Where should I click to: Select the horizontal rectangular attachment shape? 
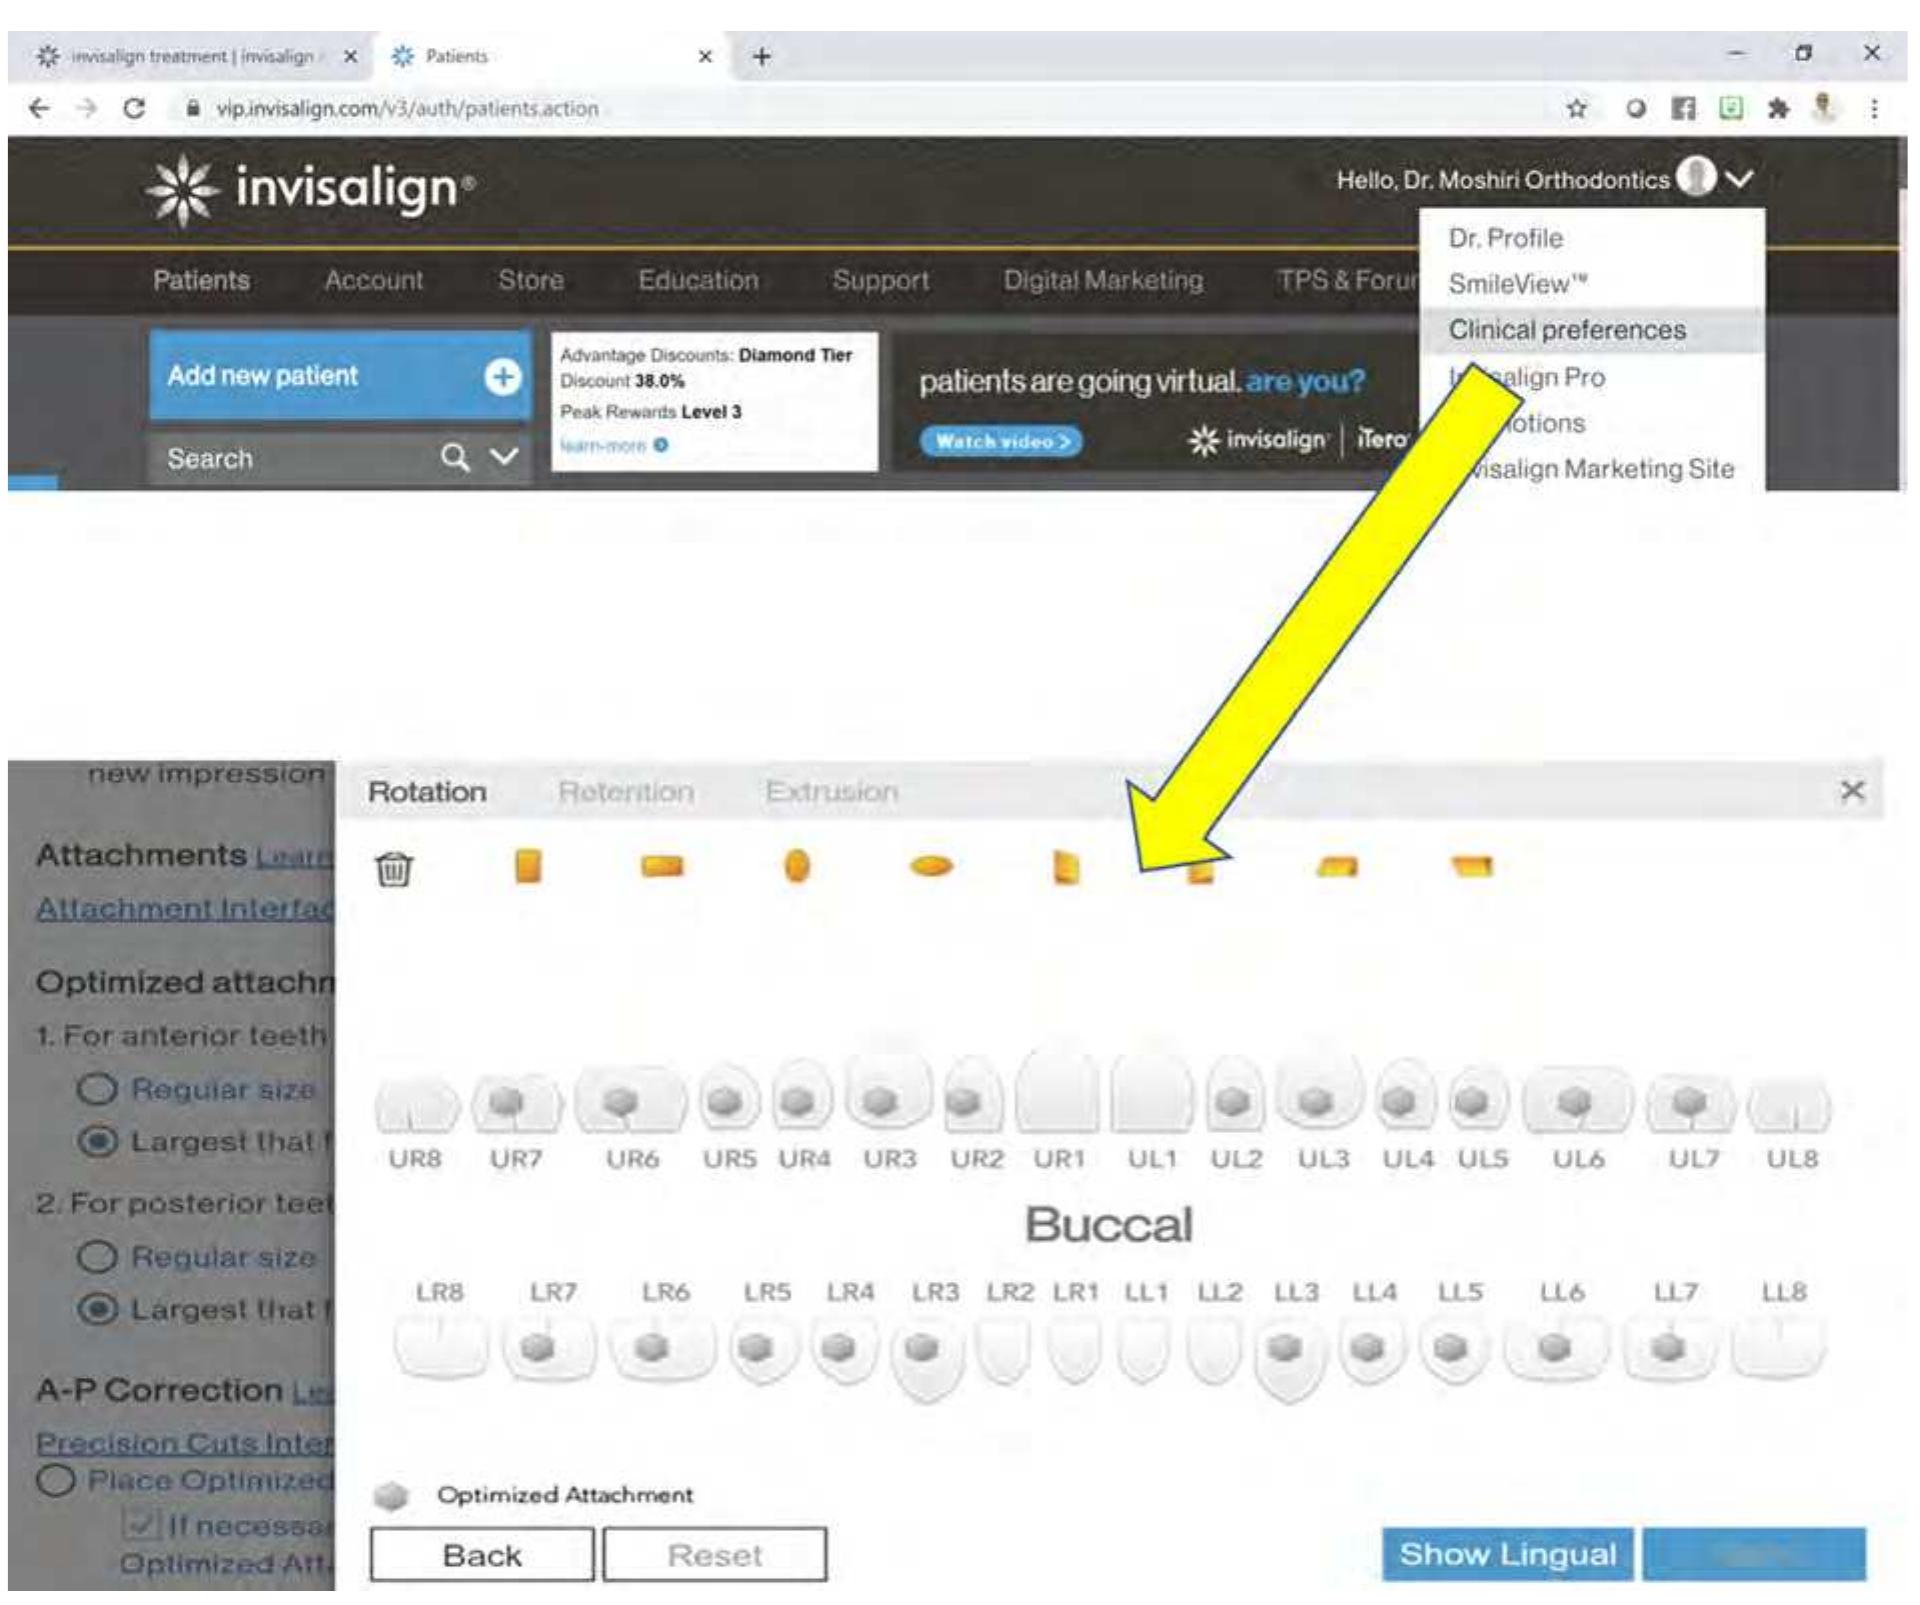click(662, 866)
